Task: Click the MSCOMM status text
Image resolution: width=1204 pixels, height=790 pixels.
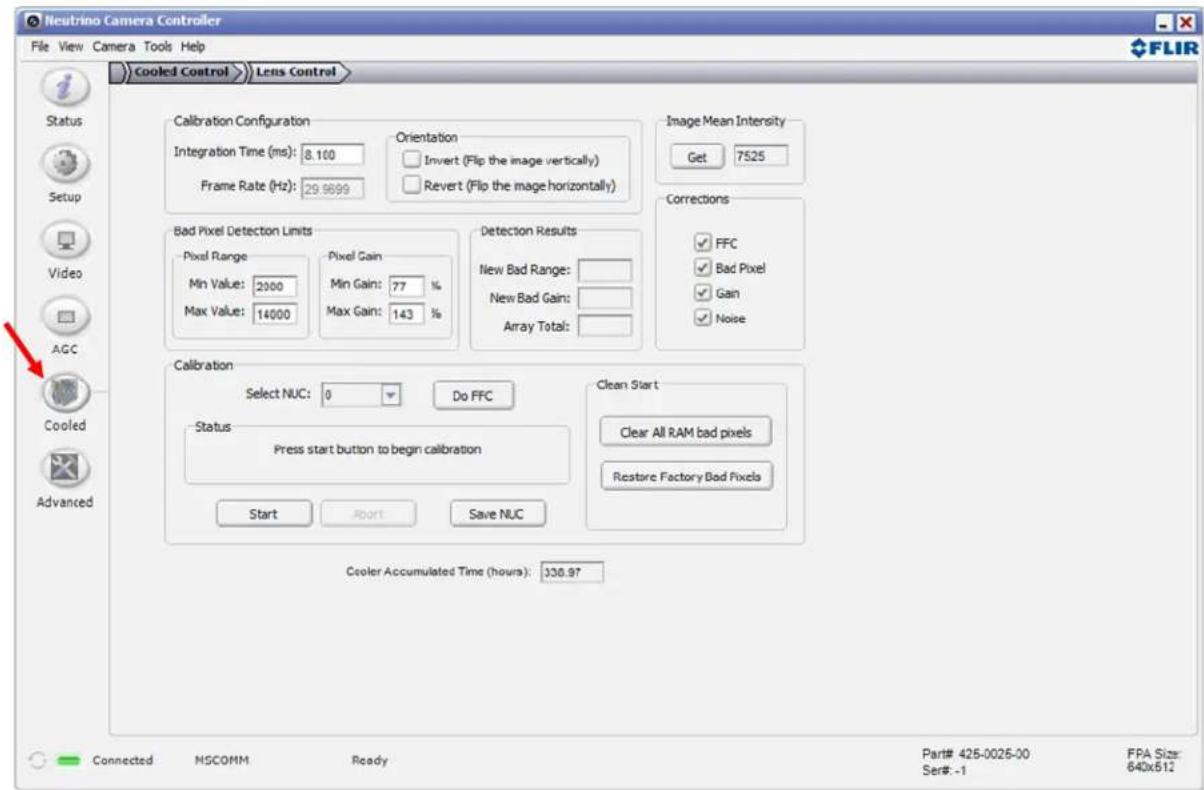Action: (x=221, y=761)
